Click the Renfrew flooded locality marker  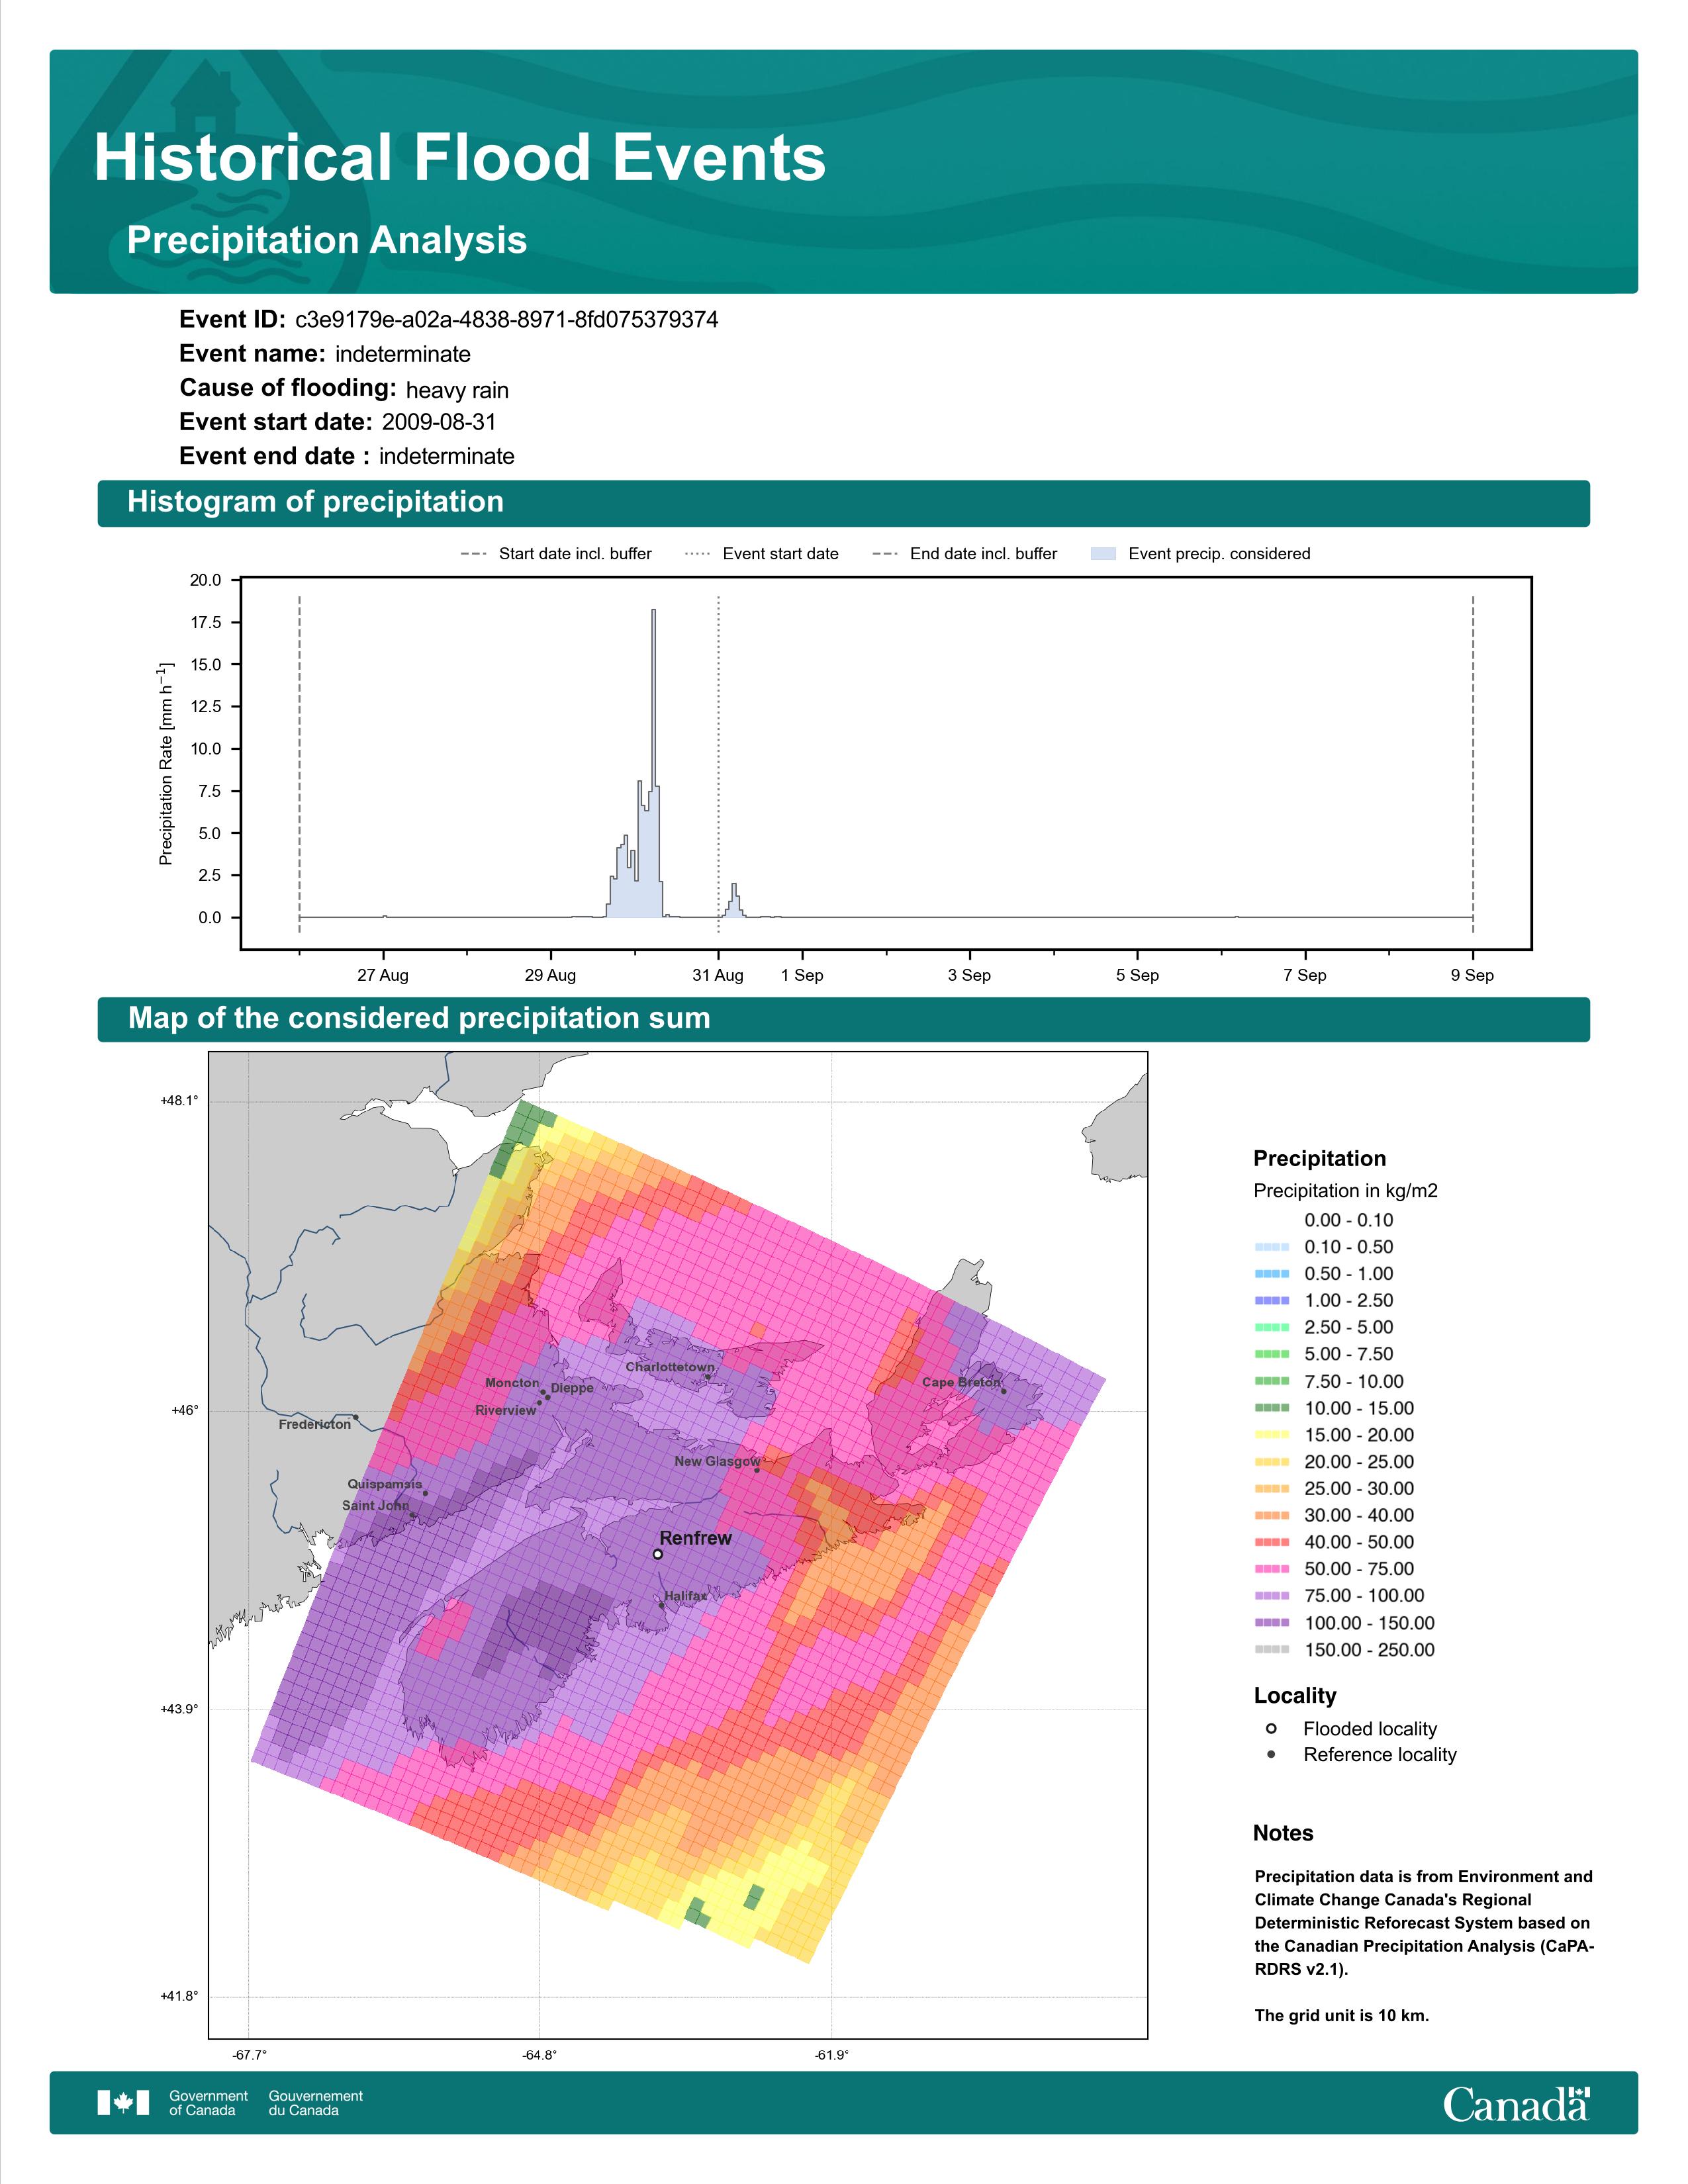657,1554
